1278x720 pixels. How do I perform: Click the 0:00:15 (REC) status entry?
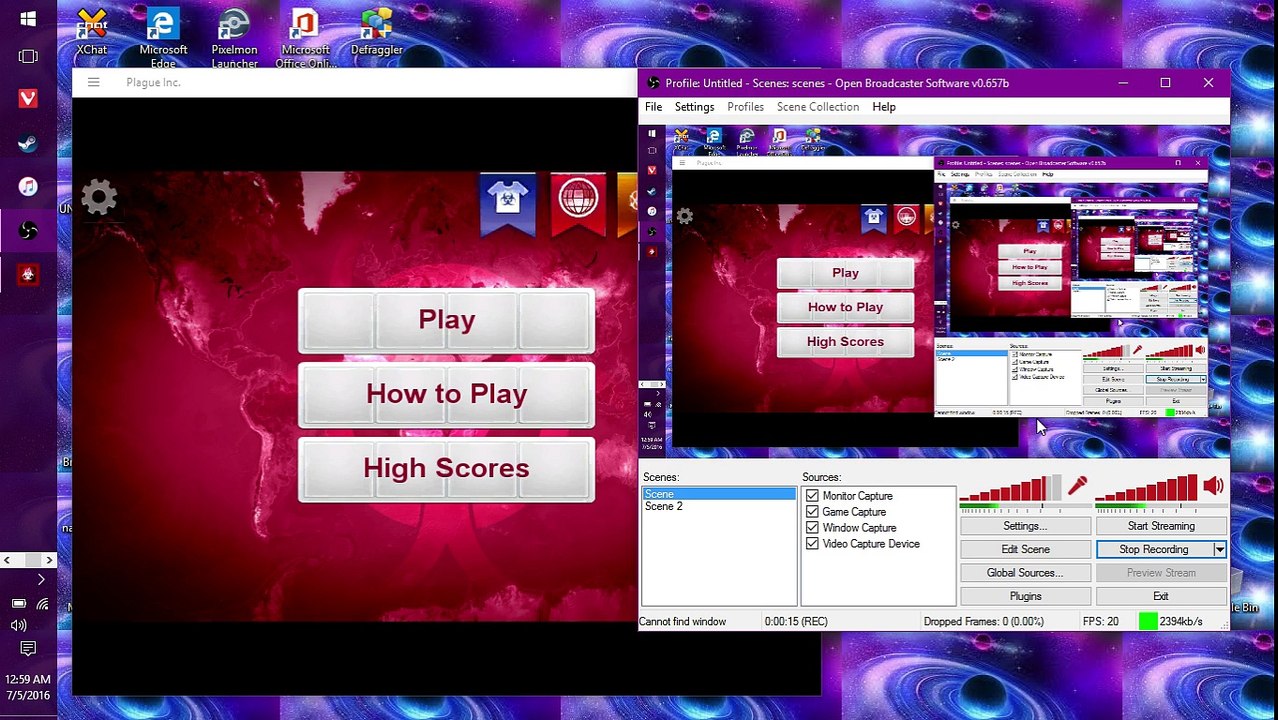796,622
